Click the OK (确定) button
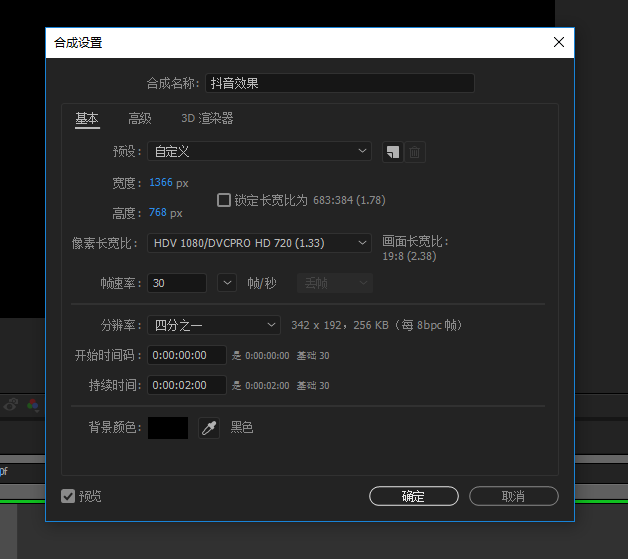 [x=413, y=496]
